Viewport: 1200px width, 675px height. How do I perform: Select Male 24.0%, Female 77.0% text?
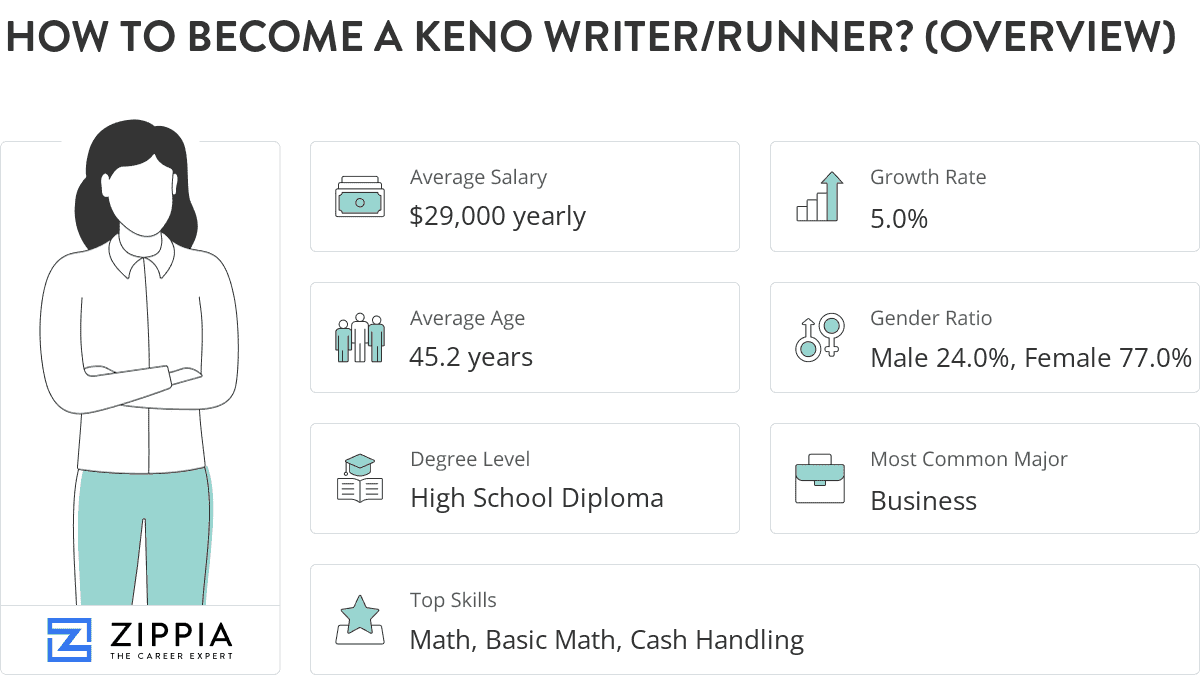click(1031, 358)
